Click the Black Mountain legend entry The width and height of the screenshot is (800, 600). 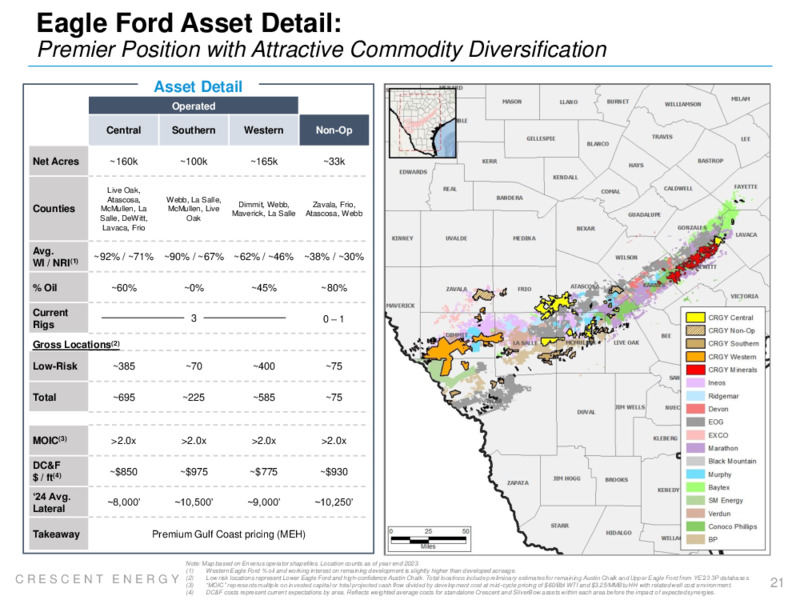(721, 461)
